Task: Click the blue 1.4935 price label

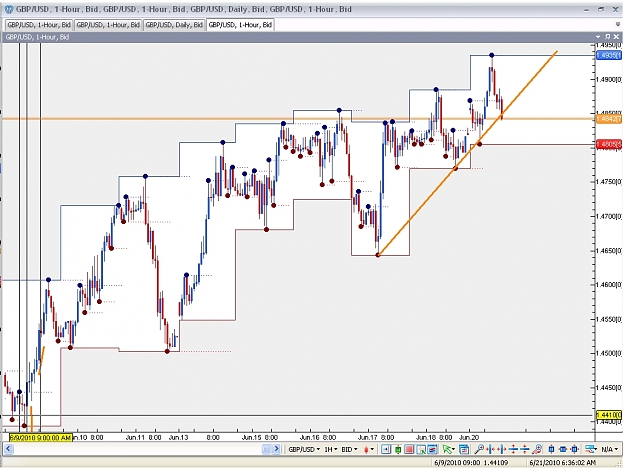Action: tap(608, 55)
